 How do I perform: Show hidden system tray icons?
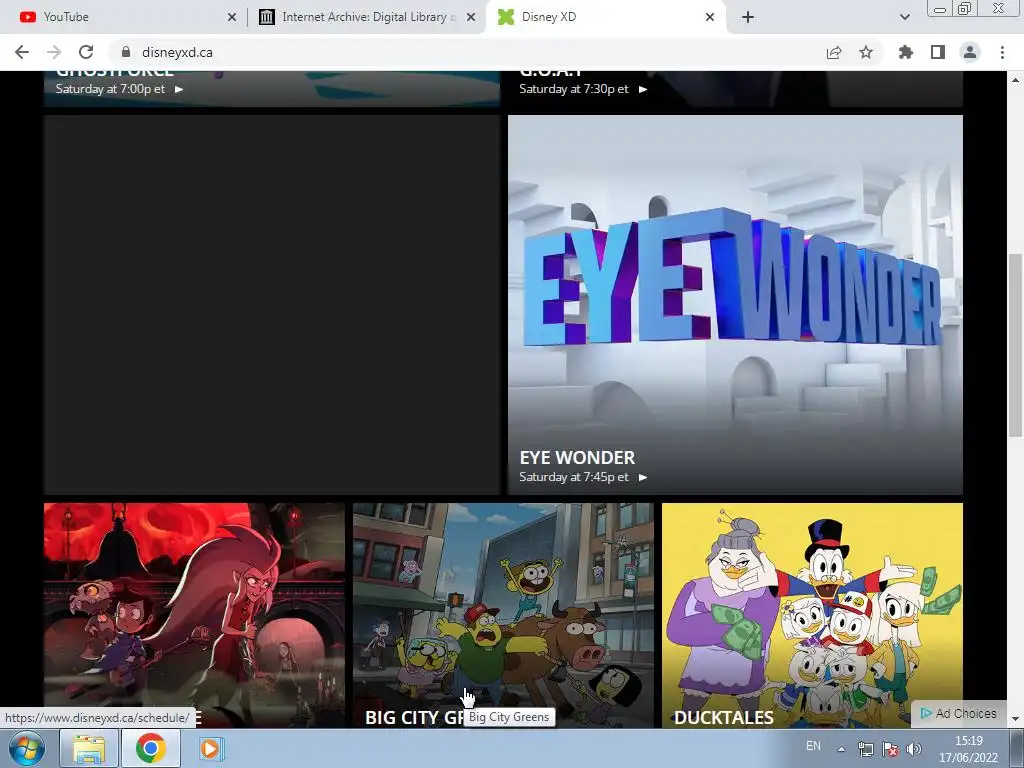tap(842, 749)
